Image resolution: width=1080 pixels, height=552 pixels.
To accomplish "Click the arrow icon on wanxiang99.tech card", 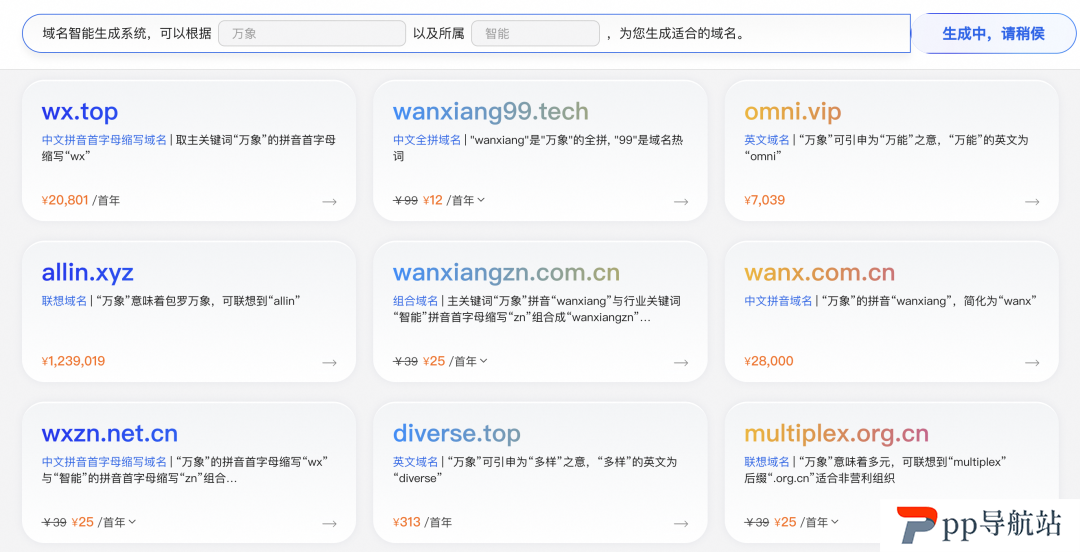I will tap(681, 201).
